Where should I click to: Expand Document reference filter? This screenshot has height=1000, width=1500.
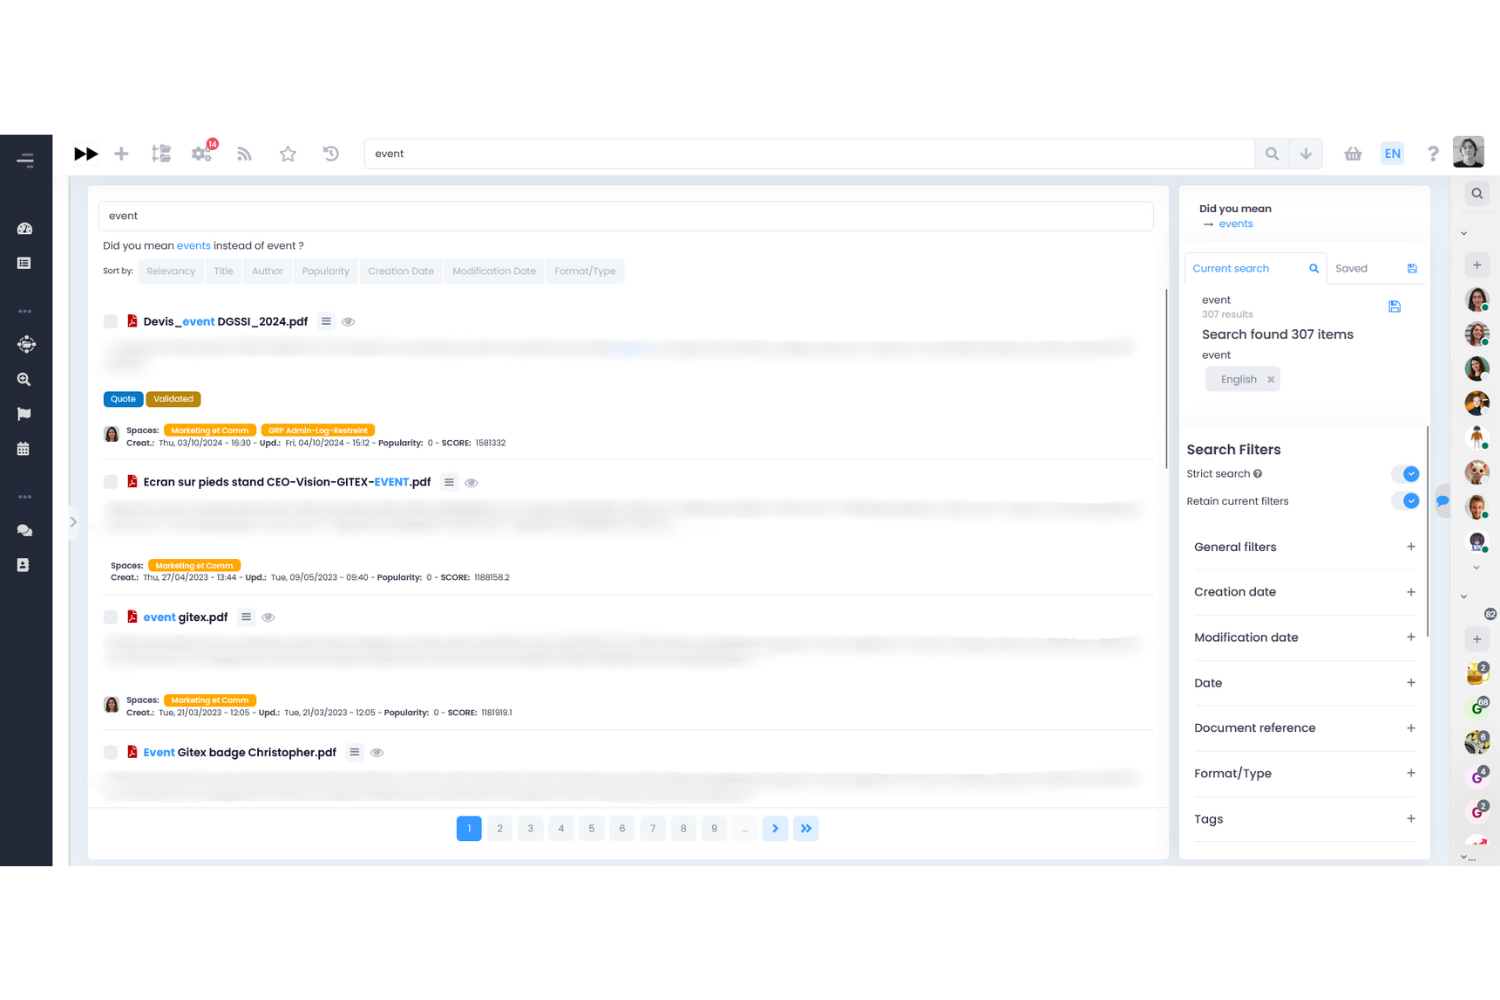(1304, 728)
